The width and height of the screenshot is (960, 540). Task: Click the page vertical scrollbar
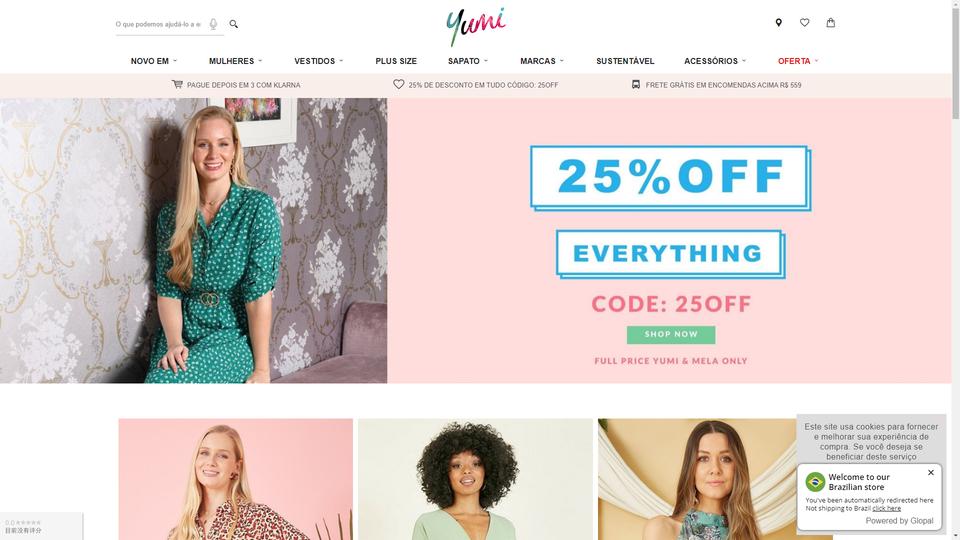click(956, 270)
